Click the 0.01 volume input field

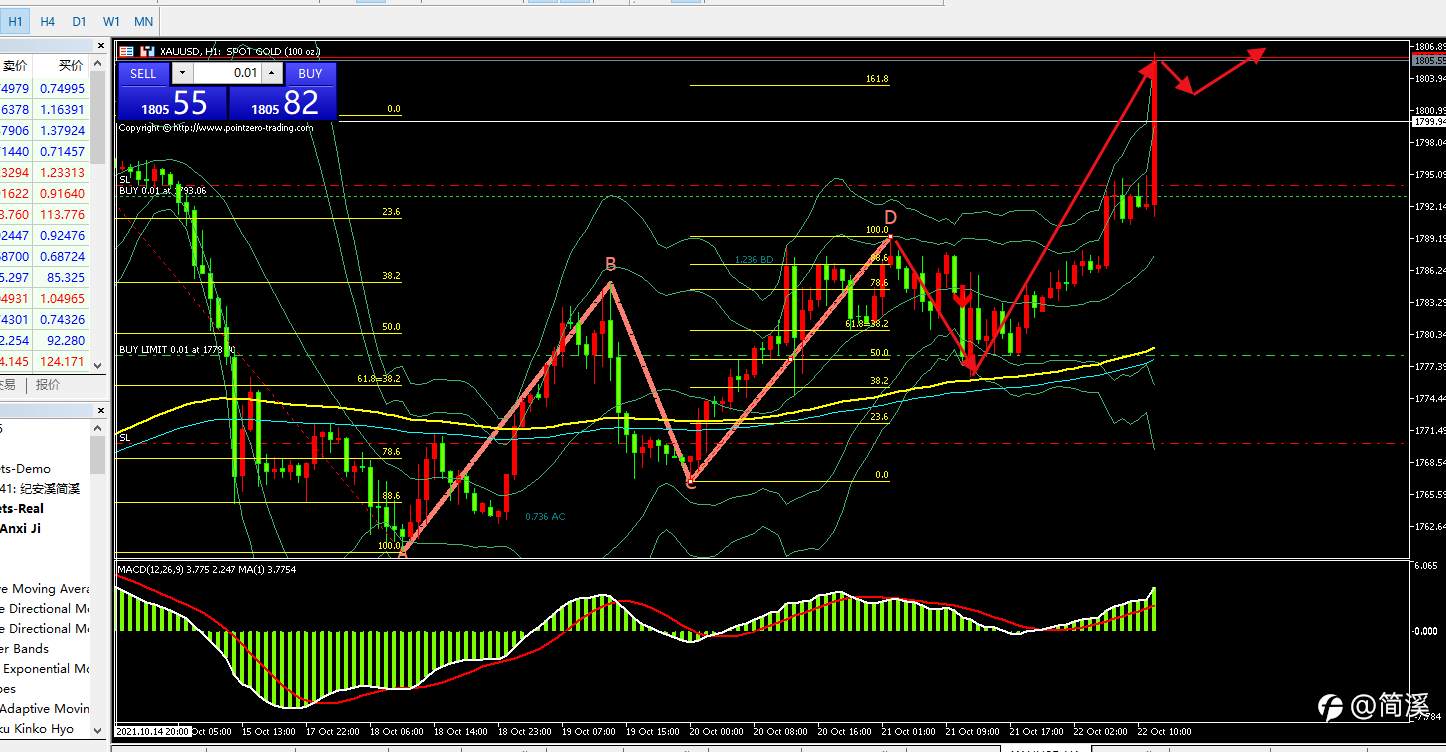(x=227, y=73)
